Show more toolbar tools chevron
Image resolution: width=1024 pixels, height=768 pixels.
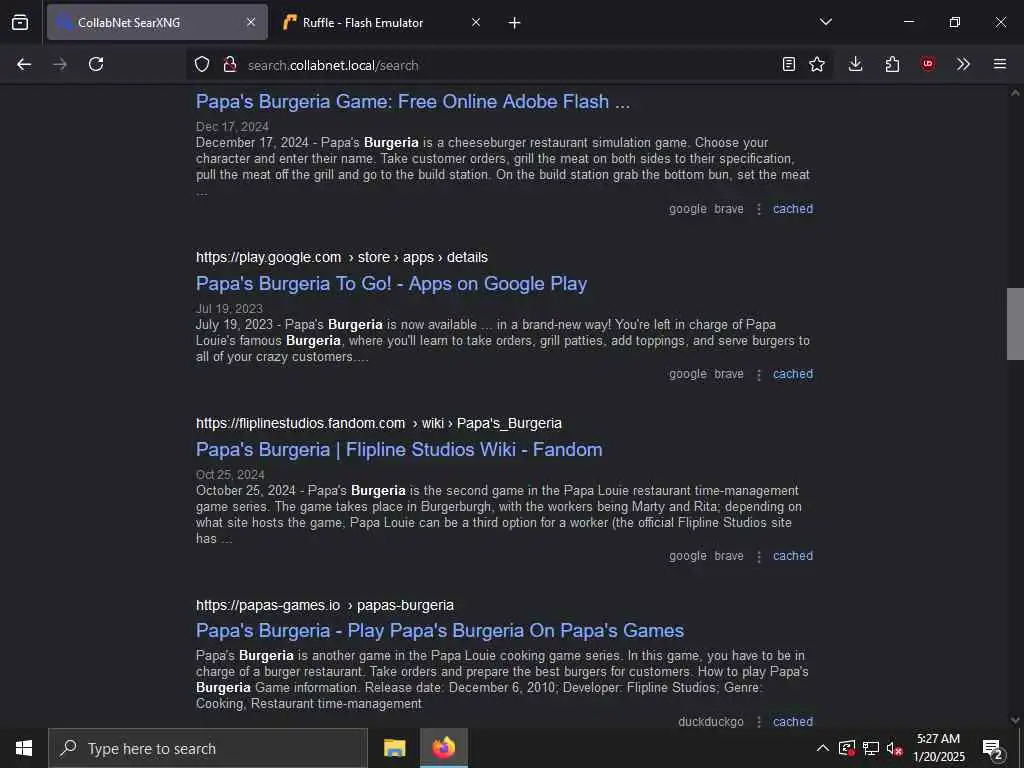click(963, 64)
